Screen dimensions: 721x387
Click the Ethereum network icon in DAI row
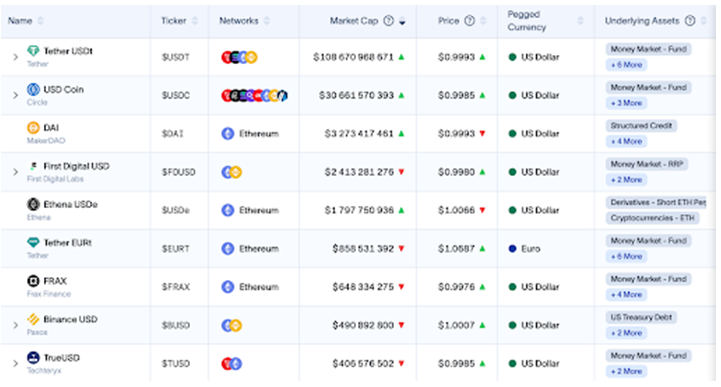[x=228, y=134]
